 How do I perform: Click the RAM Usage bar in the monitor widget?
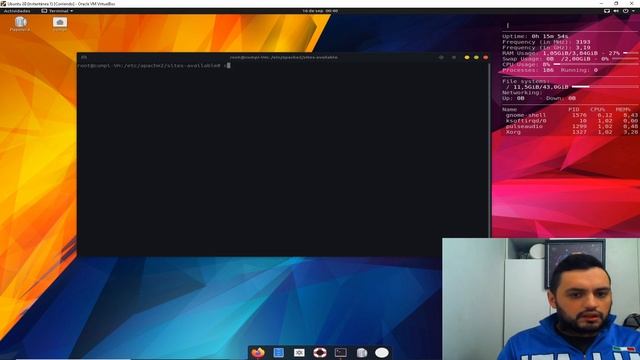631,53
